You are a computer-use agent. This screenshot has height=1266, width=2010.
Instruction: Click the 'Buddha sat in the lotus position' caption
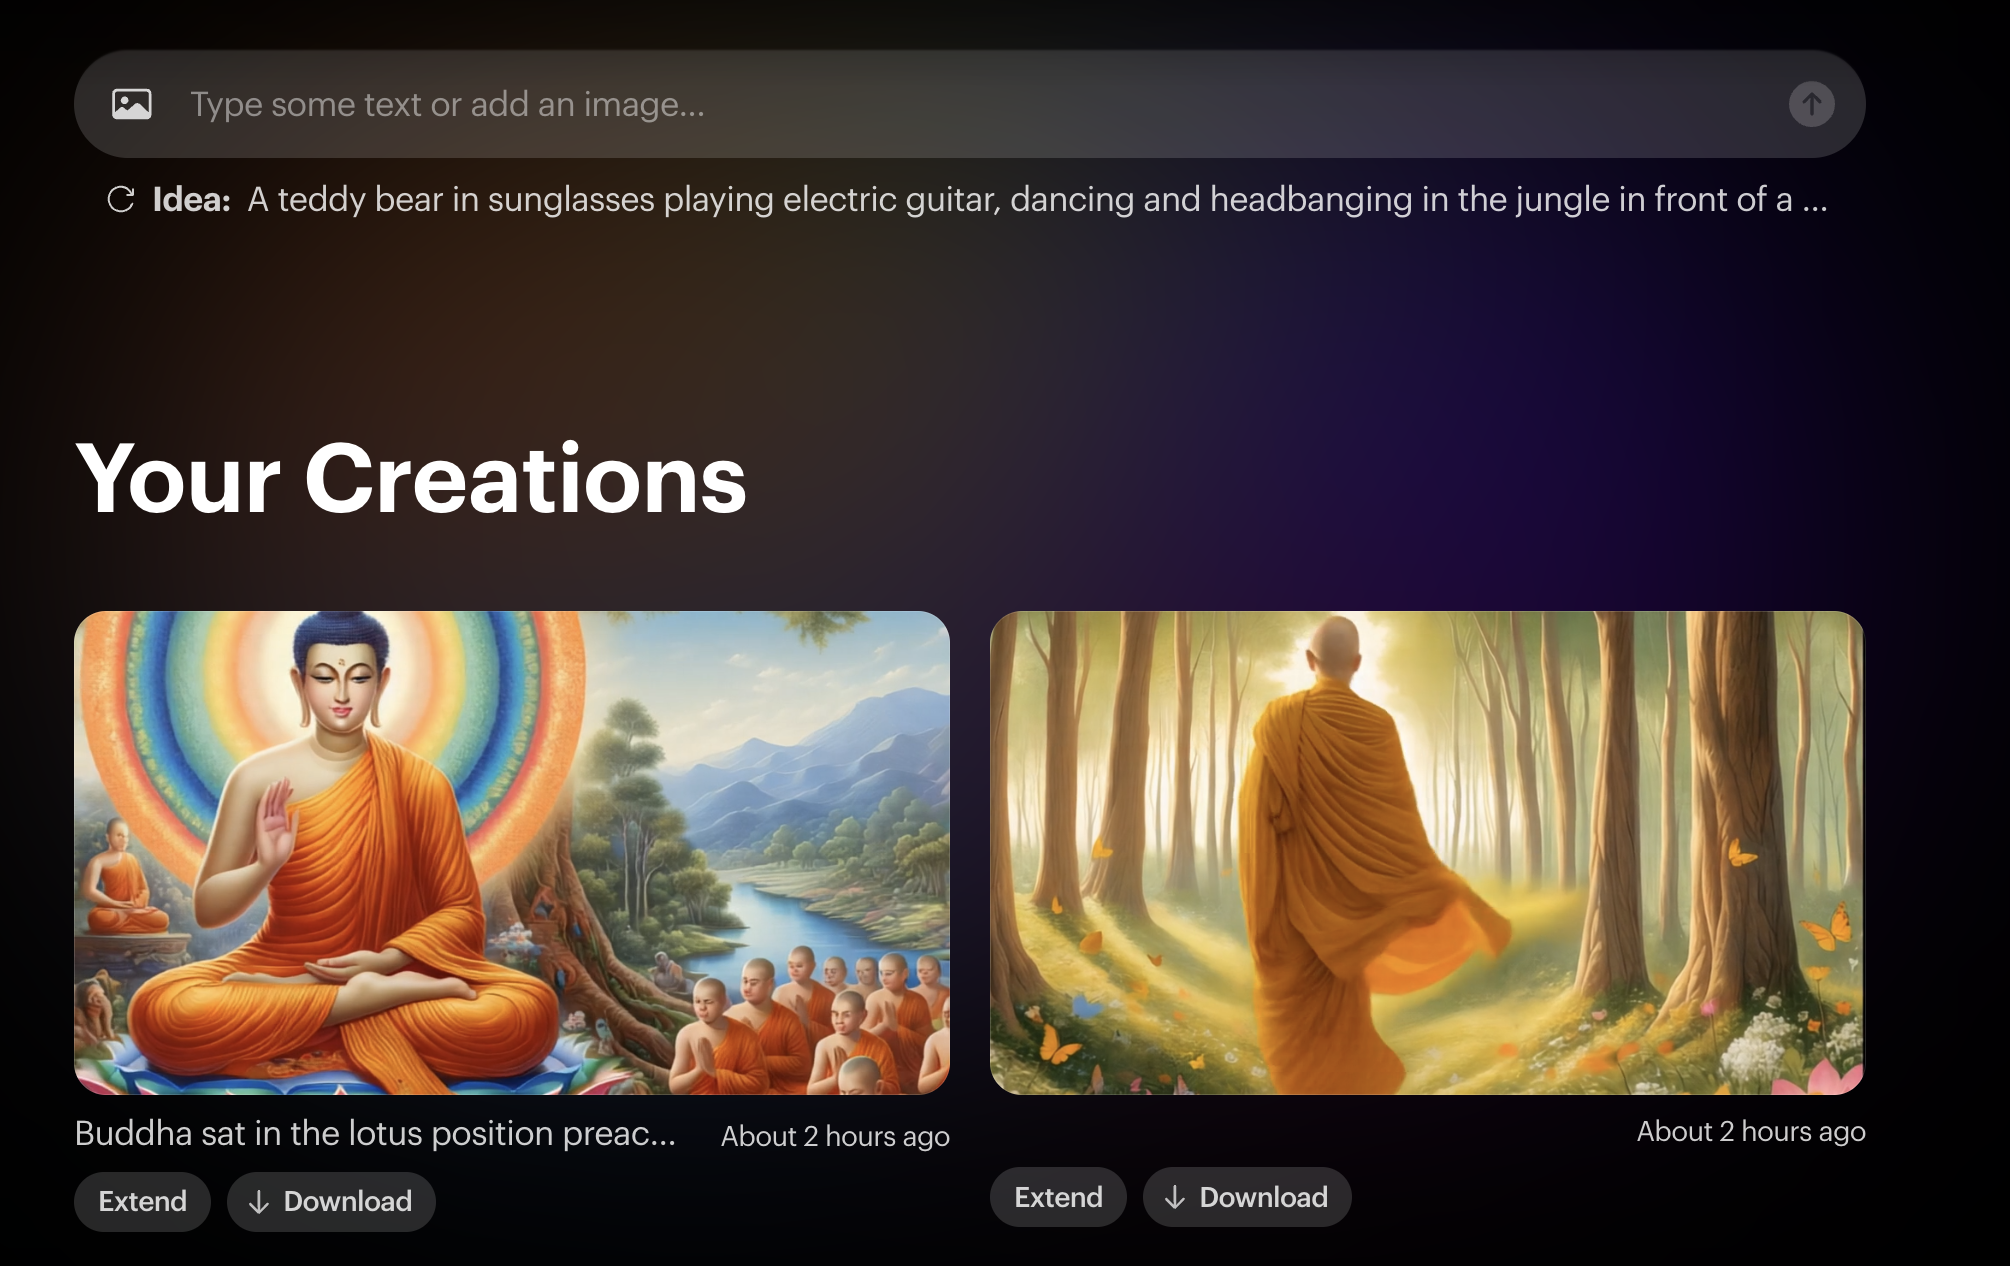click(x=375, y=1133)
